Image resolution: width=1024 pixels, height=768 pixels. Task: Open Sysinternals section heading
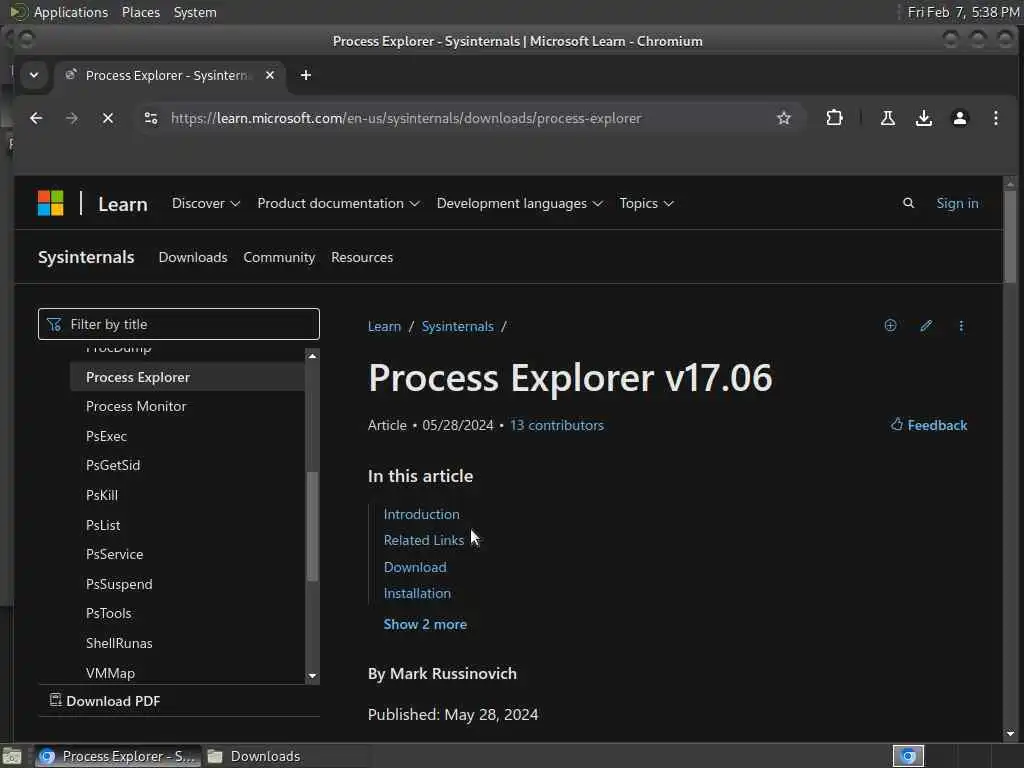tap(86, 257)
